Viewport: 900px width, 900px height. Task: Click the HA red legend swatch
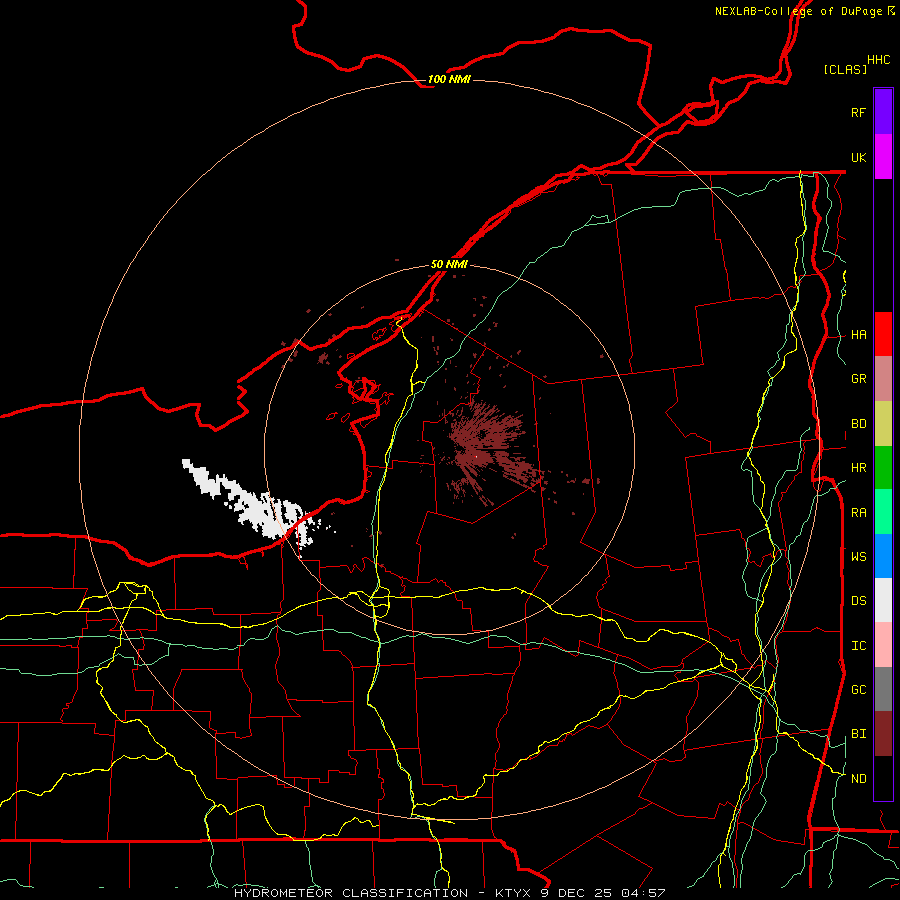(x=883, y=334)
